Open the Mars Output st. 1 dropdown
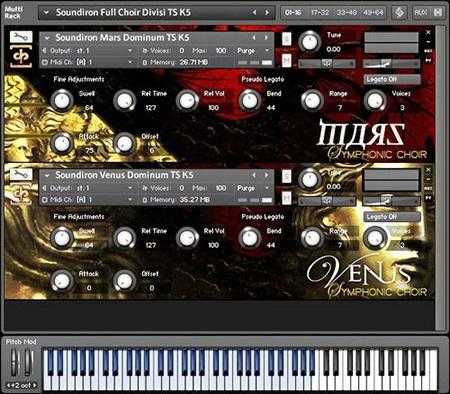 (x=87, y=51)
